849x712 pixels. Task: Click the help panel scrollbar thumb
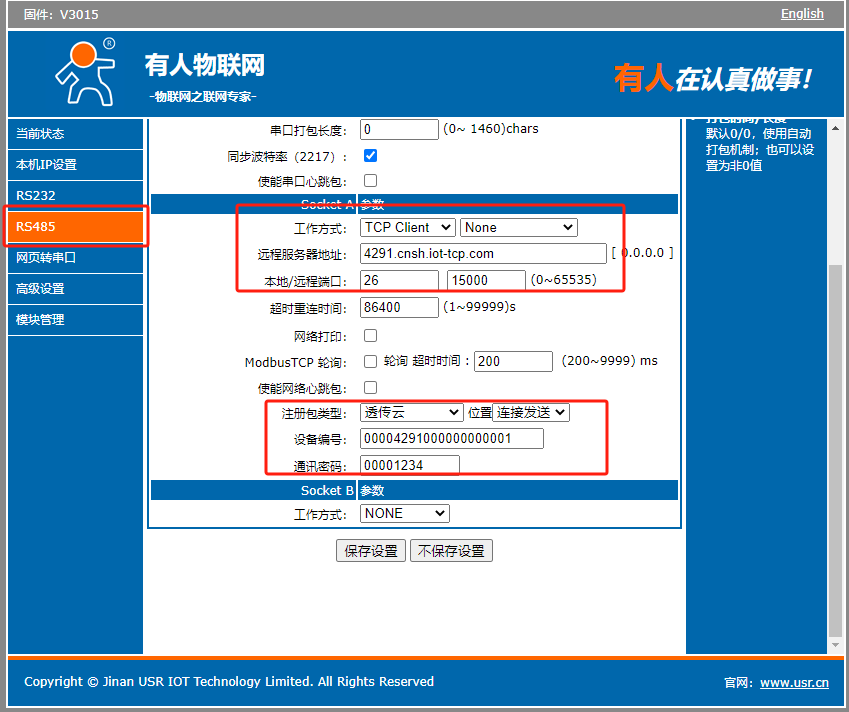click(835, 449)
